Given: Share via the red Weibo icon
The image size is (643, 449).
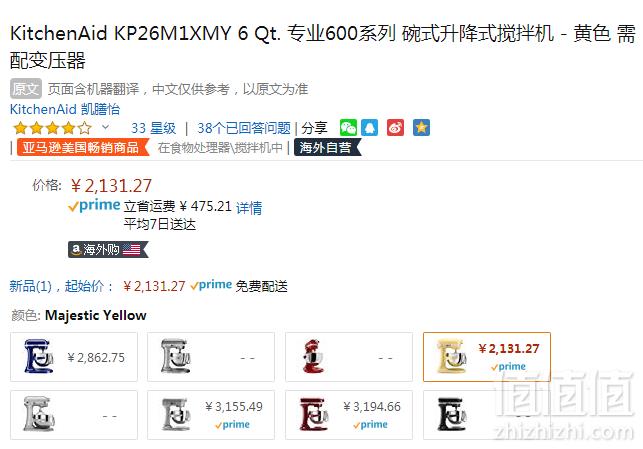Looking at the screenshot, I should coord(395,128).
